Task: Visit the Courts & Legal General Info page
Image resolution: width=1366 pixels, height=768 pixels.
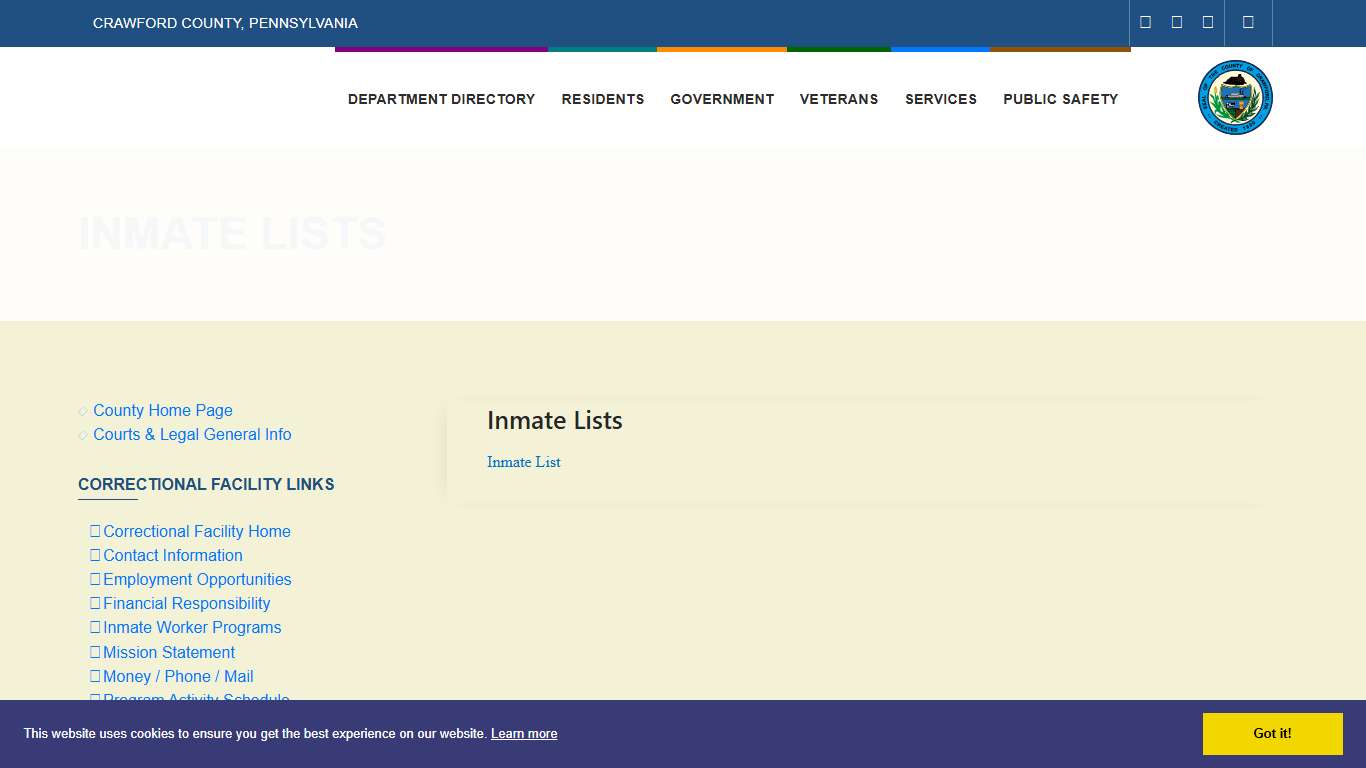Action: click(x=191, y=435)
